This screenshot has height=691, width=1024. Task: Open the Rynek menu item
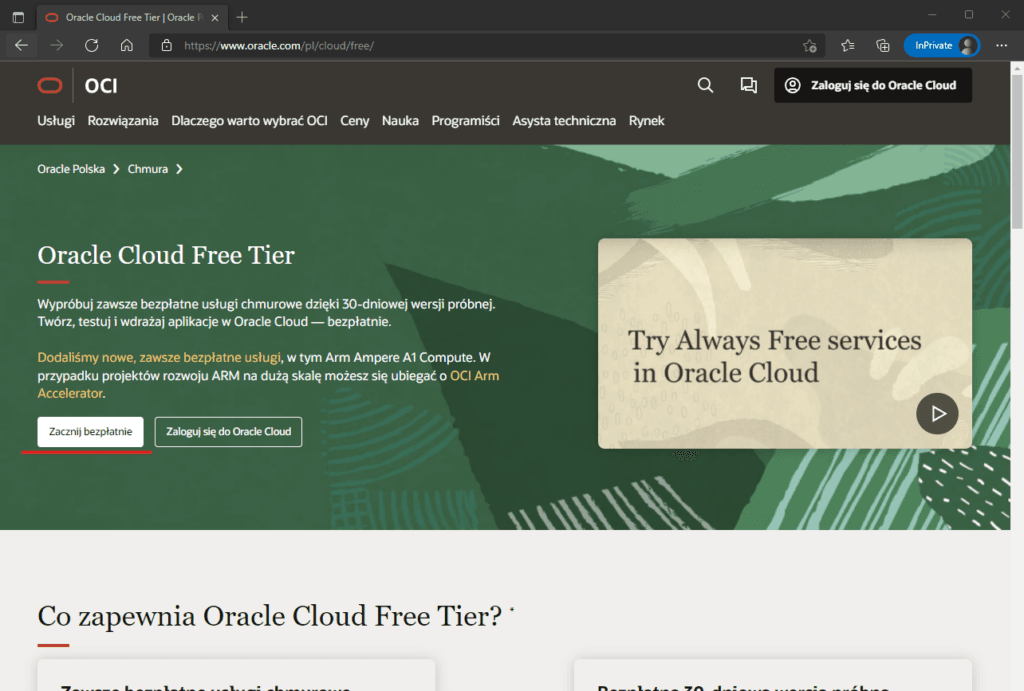[x=647, y=121]
